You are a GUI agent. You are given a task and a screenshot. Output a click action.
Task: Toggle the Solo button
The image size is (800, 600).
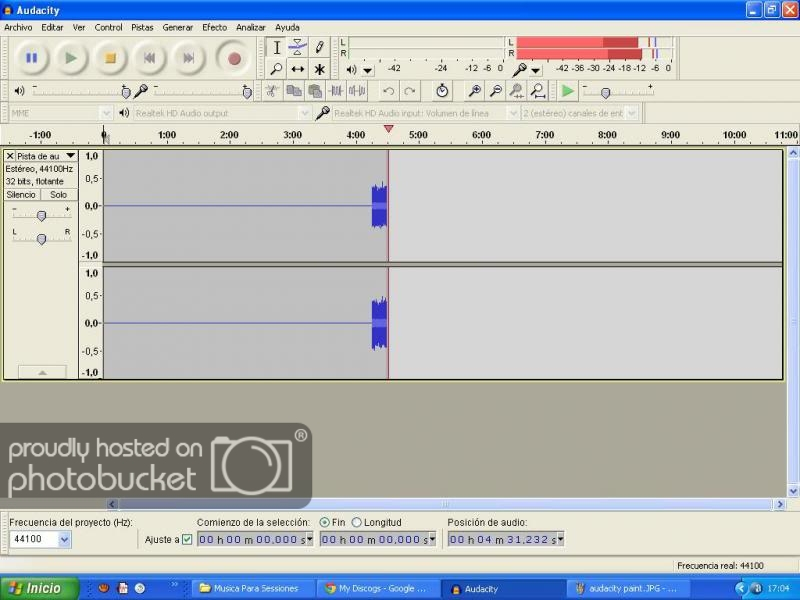59,195
